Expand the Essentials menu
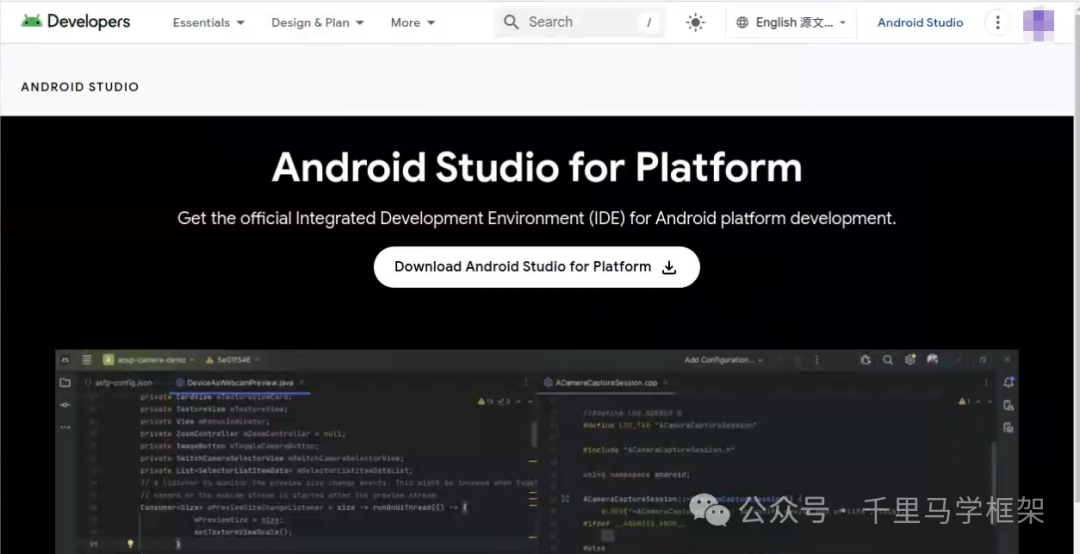The image size is (1080, 554). [x=209, y=22]
